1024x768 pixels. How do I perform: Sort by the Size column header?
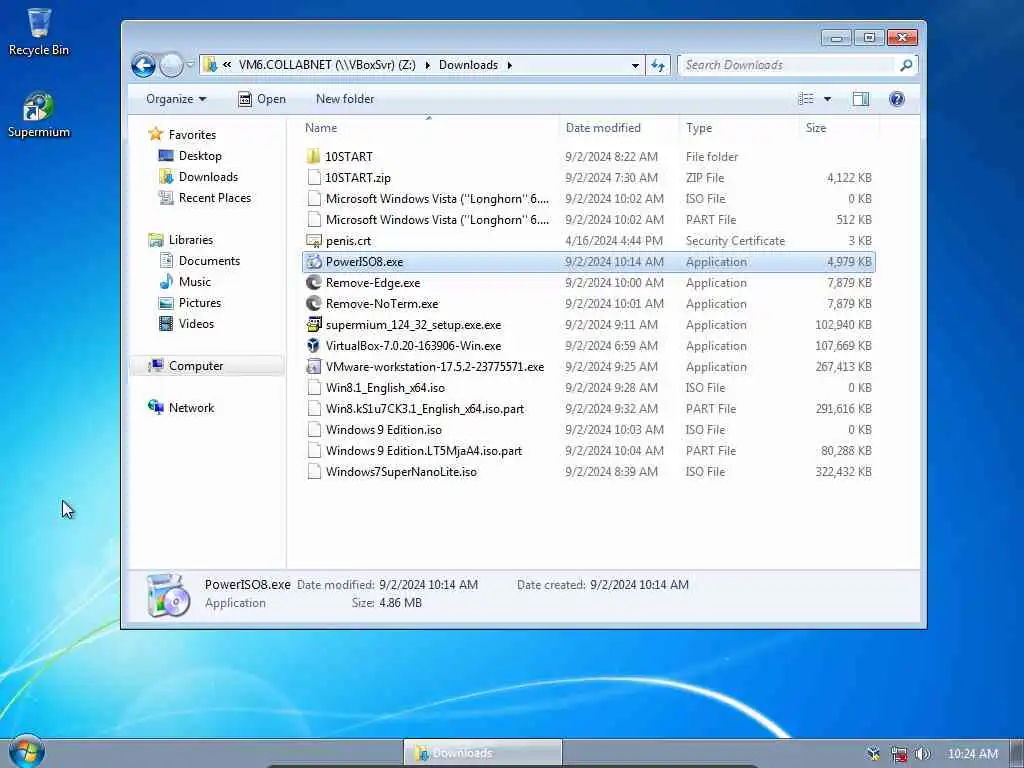click(x=838, y=128)
